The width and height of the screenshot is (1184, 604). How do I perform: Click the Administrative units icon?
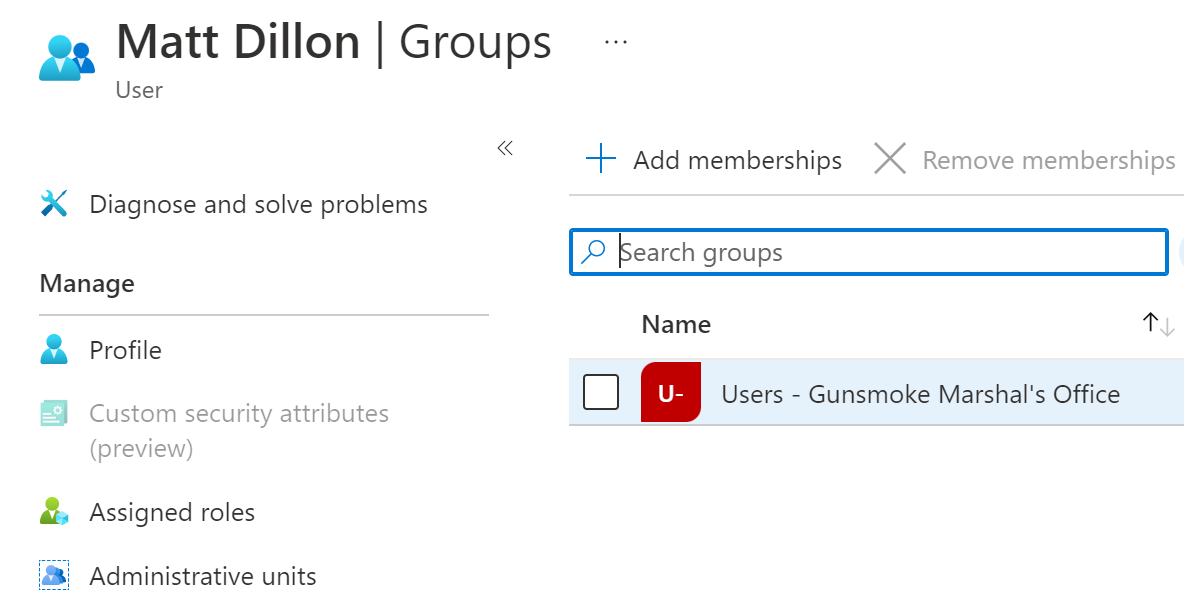(x=54, y=575)
